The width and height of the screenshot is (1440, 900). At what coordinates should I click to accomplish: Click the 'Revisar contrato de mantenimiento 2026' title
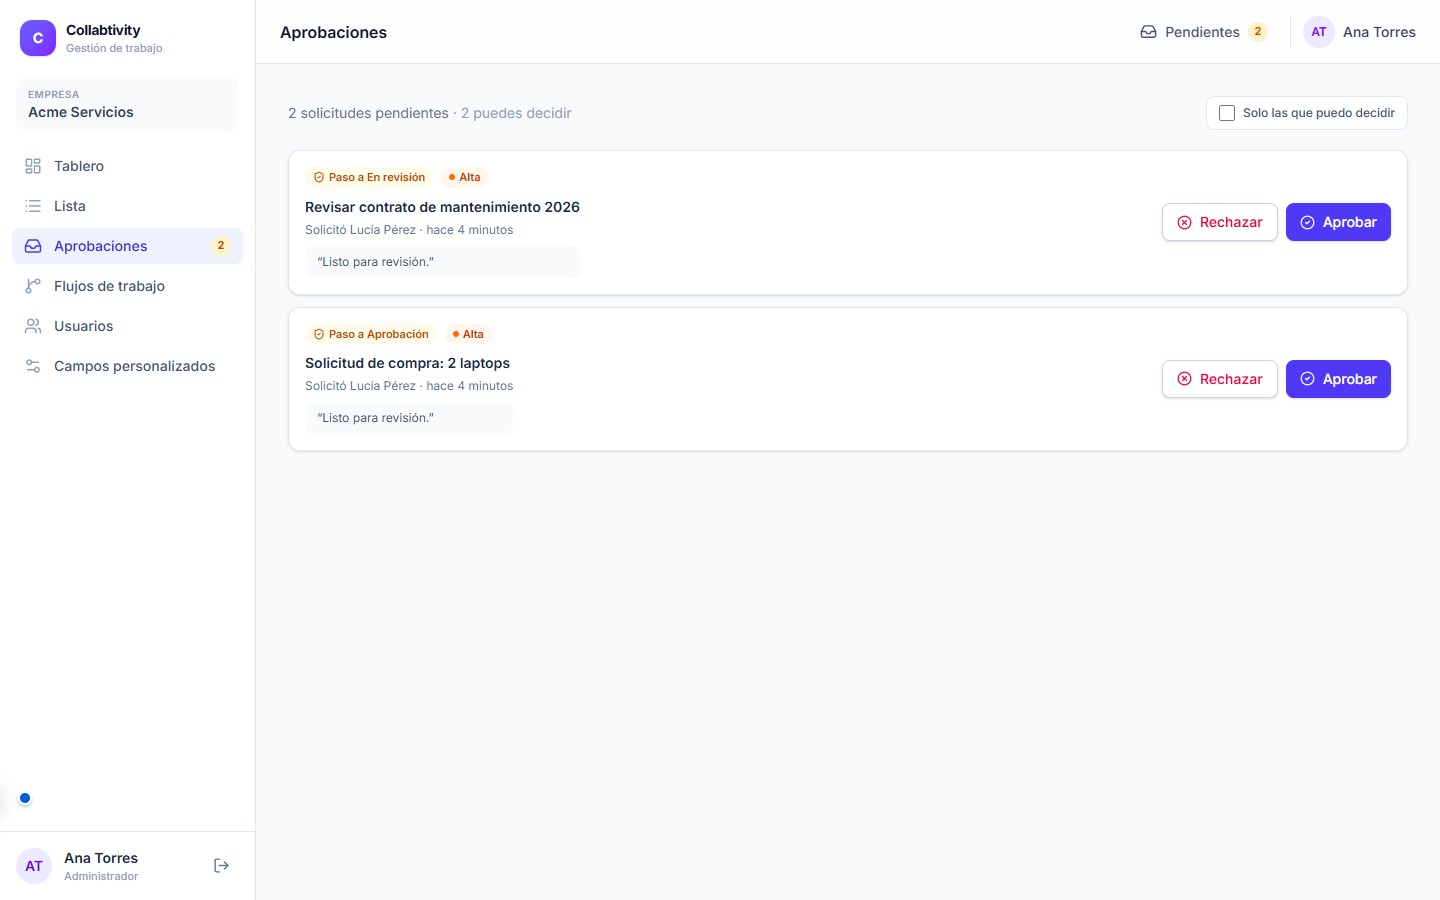[x=442, y=207]
